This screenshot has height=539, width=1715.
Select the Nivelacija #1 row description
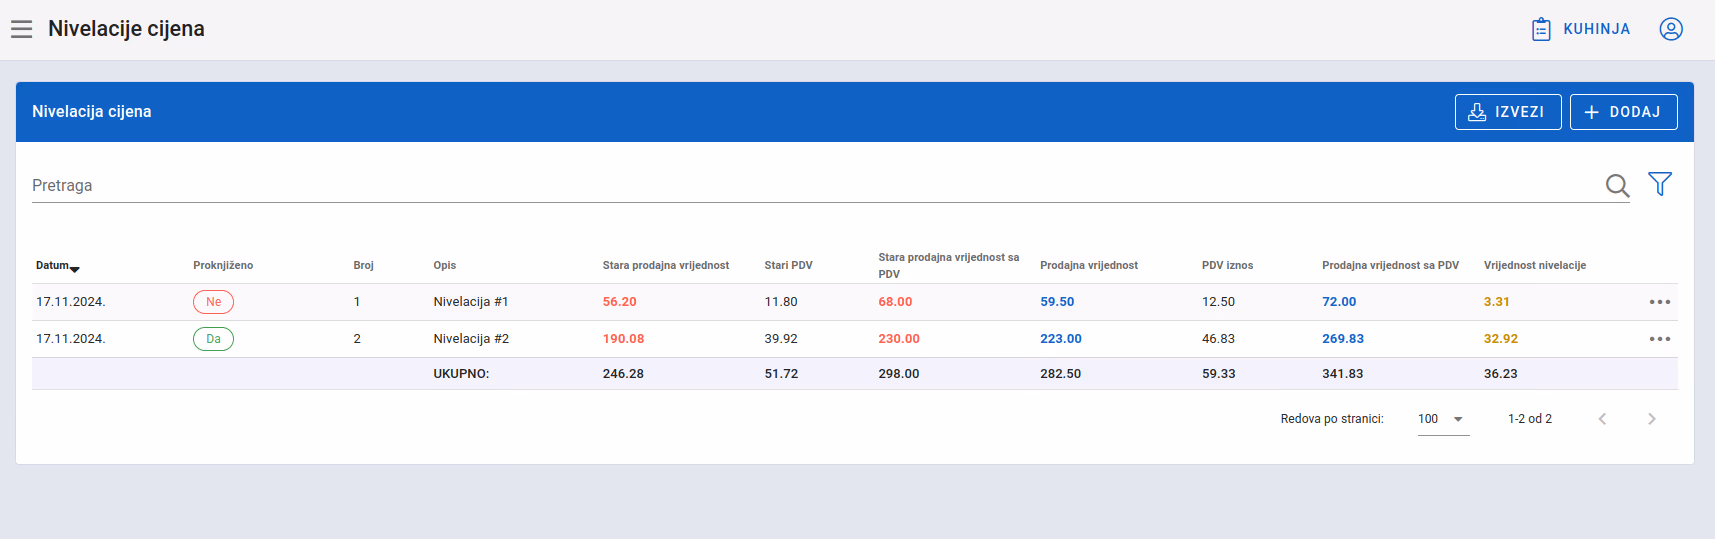tap(471, 302)
